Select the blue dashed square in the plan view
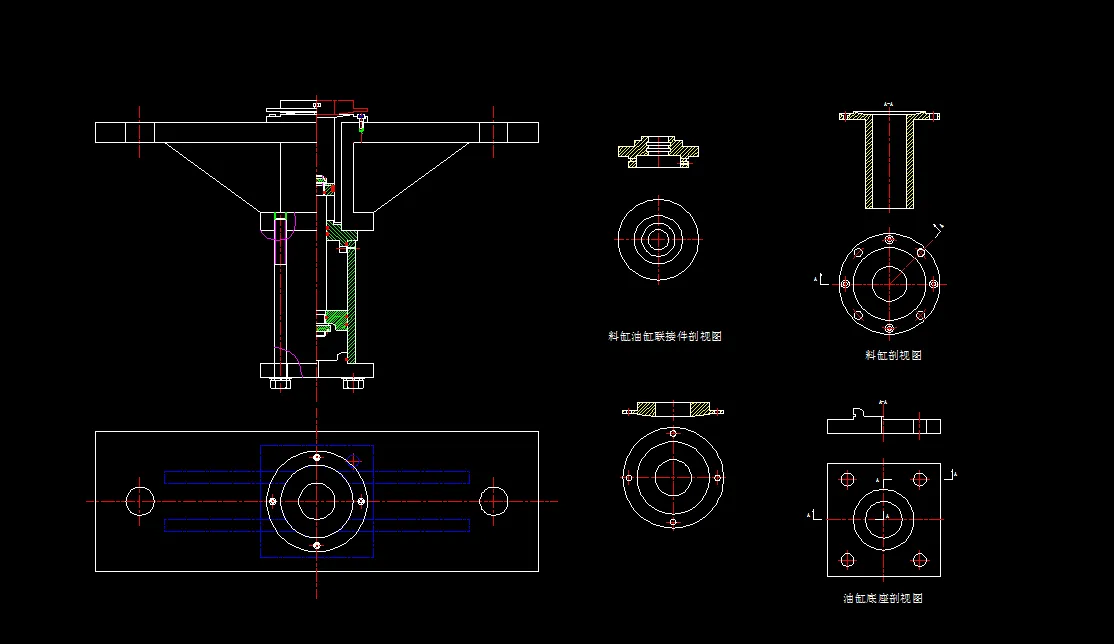Image resolution: width=1114 pixels, height=644 pixels. tap(317, 501)
